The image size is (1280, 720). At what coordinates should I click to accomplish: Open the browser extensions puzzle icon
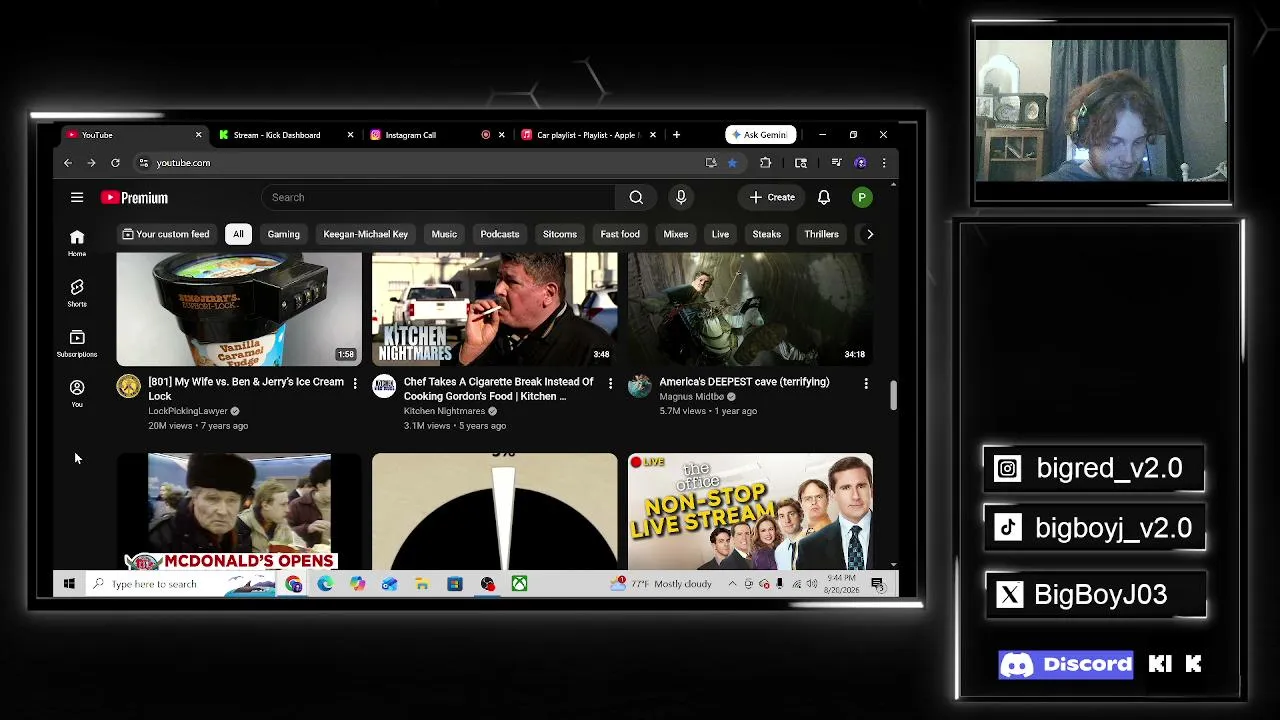tap(766, 163)
